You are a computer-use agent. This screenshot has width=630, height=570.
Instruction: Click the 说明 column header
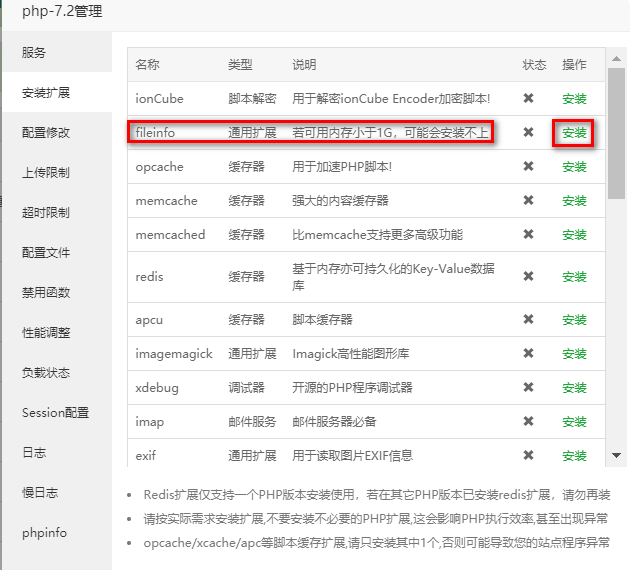click(x=304, y=64)
